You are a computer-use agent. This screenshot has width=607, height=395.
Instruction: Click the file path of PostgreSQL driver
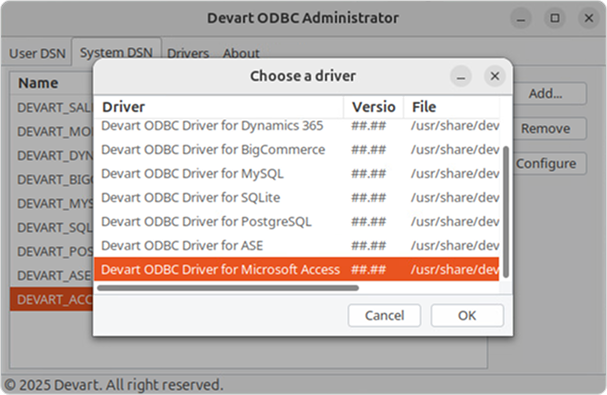(x=455, y=222)
